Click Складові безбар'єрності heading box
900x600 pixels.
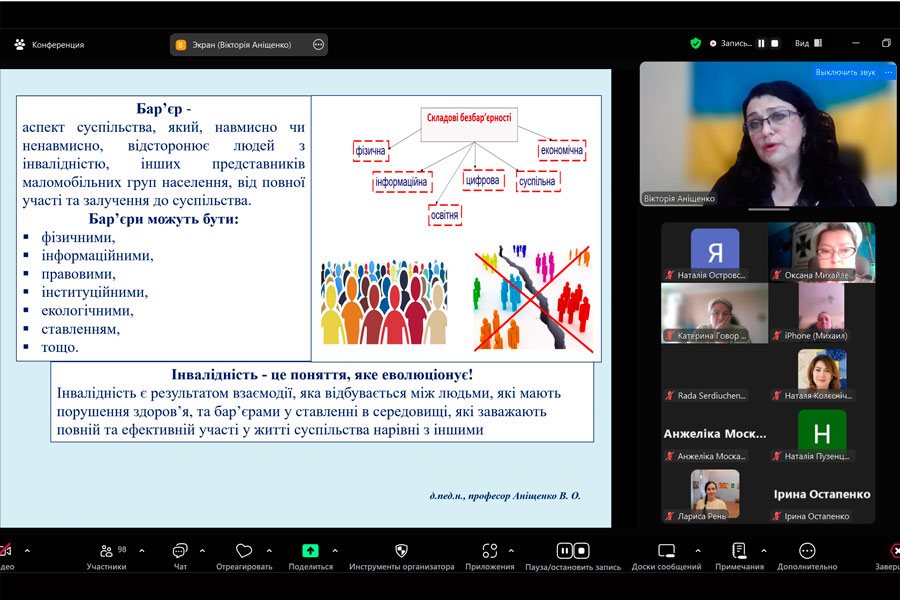pyautogui.click(x=469, y=124)
